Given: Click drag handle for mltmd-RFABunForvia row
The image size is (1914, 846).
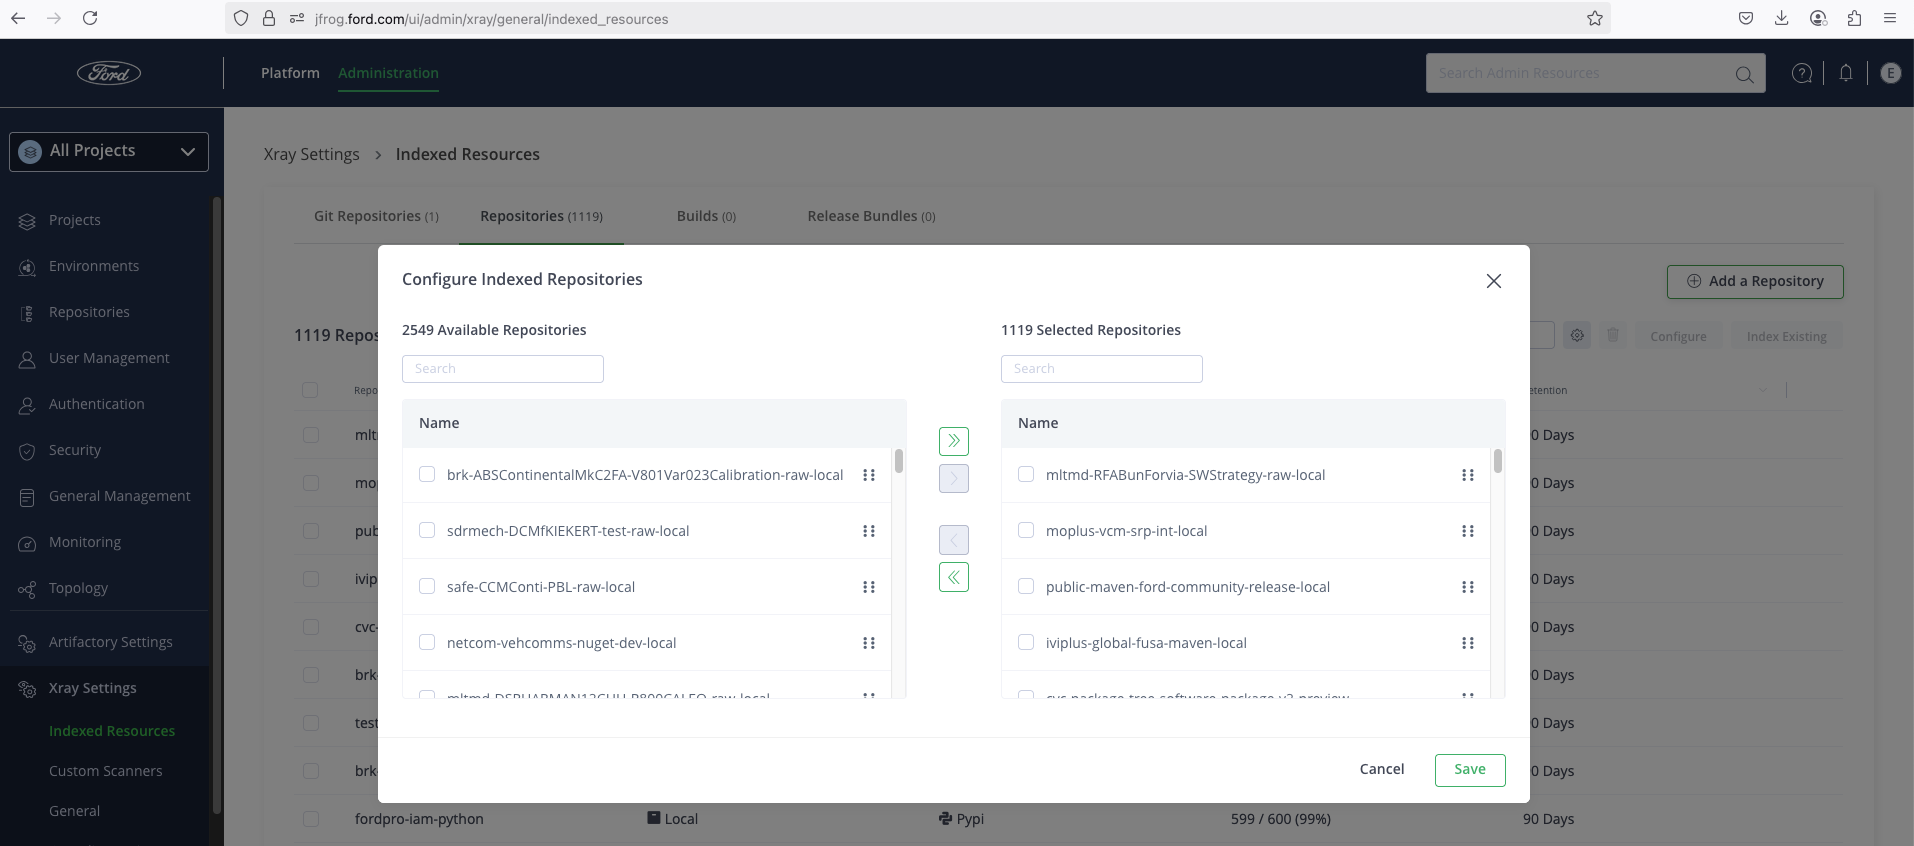Looking at the screenshot, I should pyautogui.click(x=1468, y=475).
